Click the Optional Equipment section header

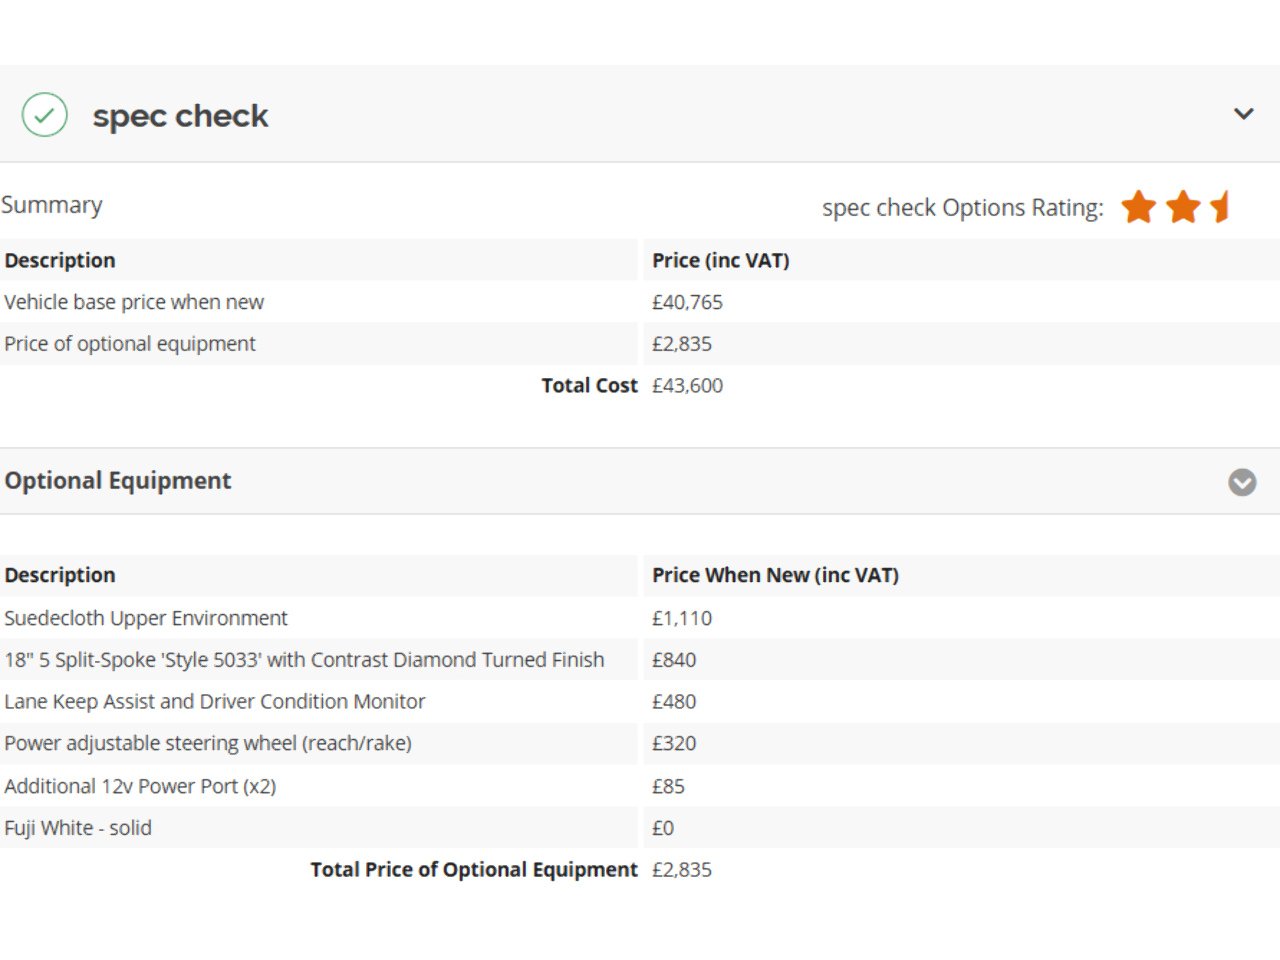118,481
